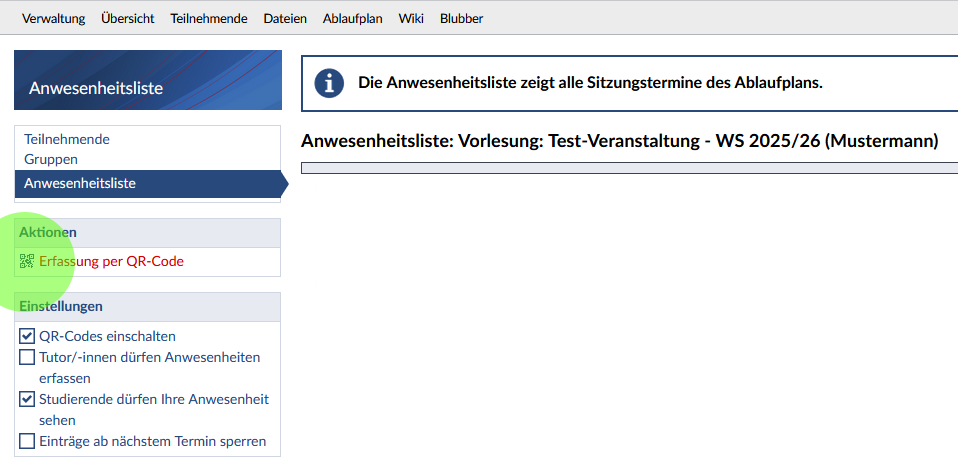Go to the Übersicht tab
Viewport: 958px width, 472px height.
128,18
